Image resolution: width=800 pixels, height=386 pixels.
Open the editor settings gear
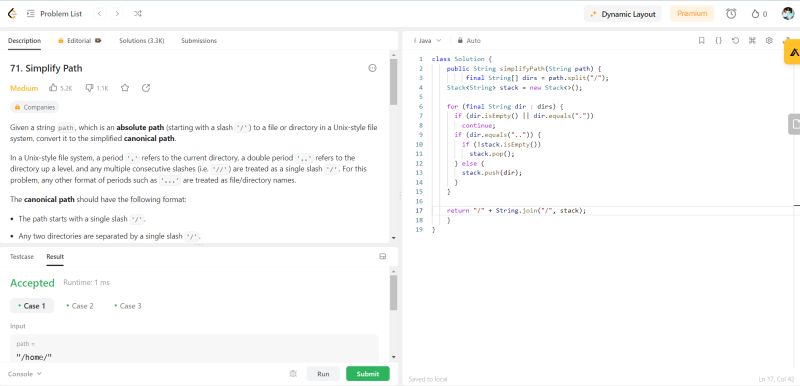pos(769,40)
